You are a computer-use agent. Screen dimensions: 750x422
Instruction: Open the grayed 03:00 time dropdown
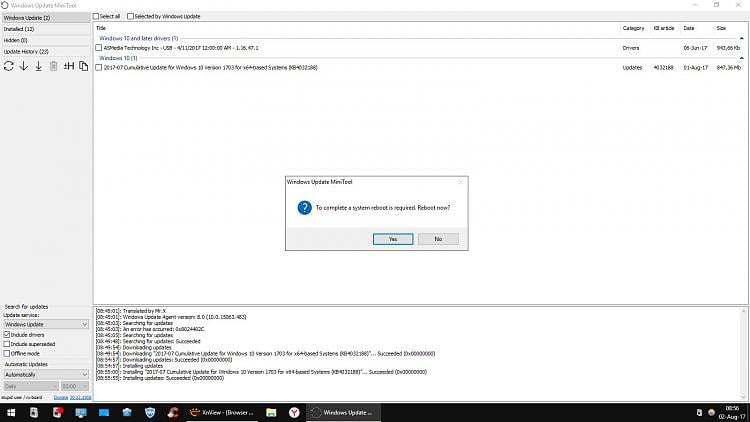(75, 386)
